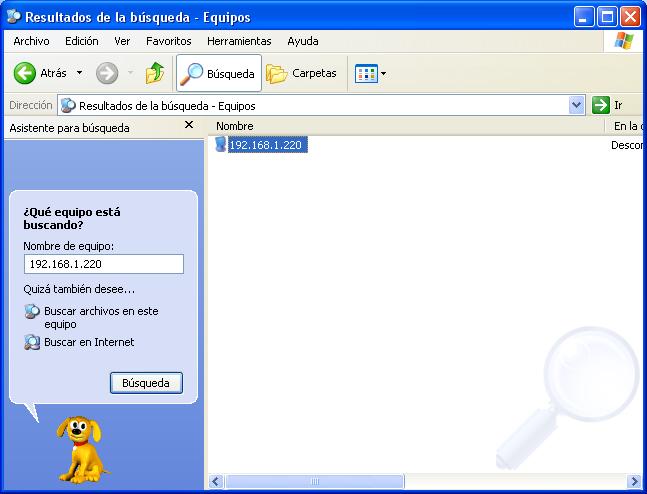Screen dimensions: 647x494
Task: Open the Favoritos menu
Action: click(x=168, y=41)
